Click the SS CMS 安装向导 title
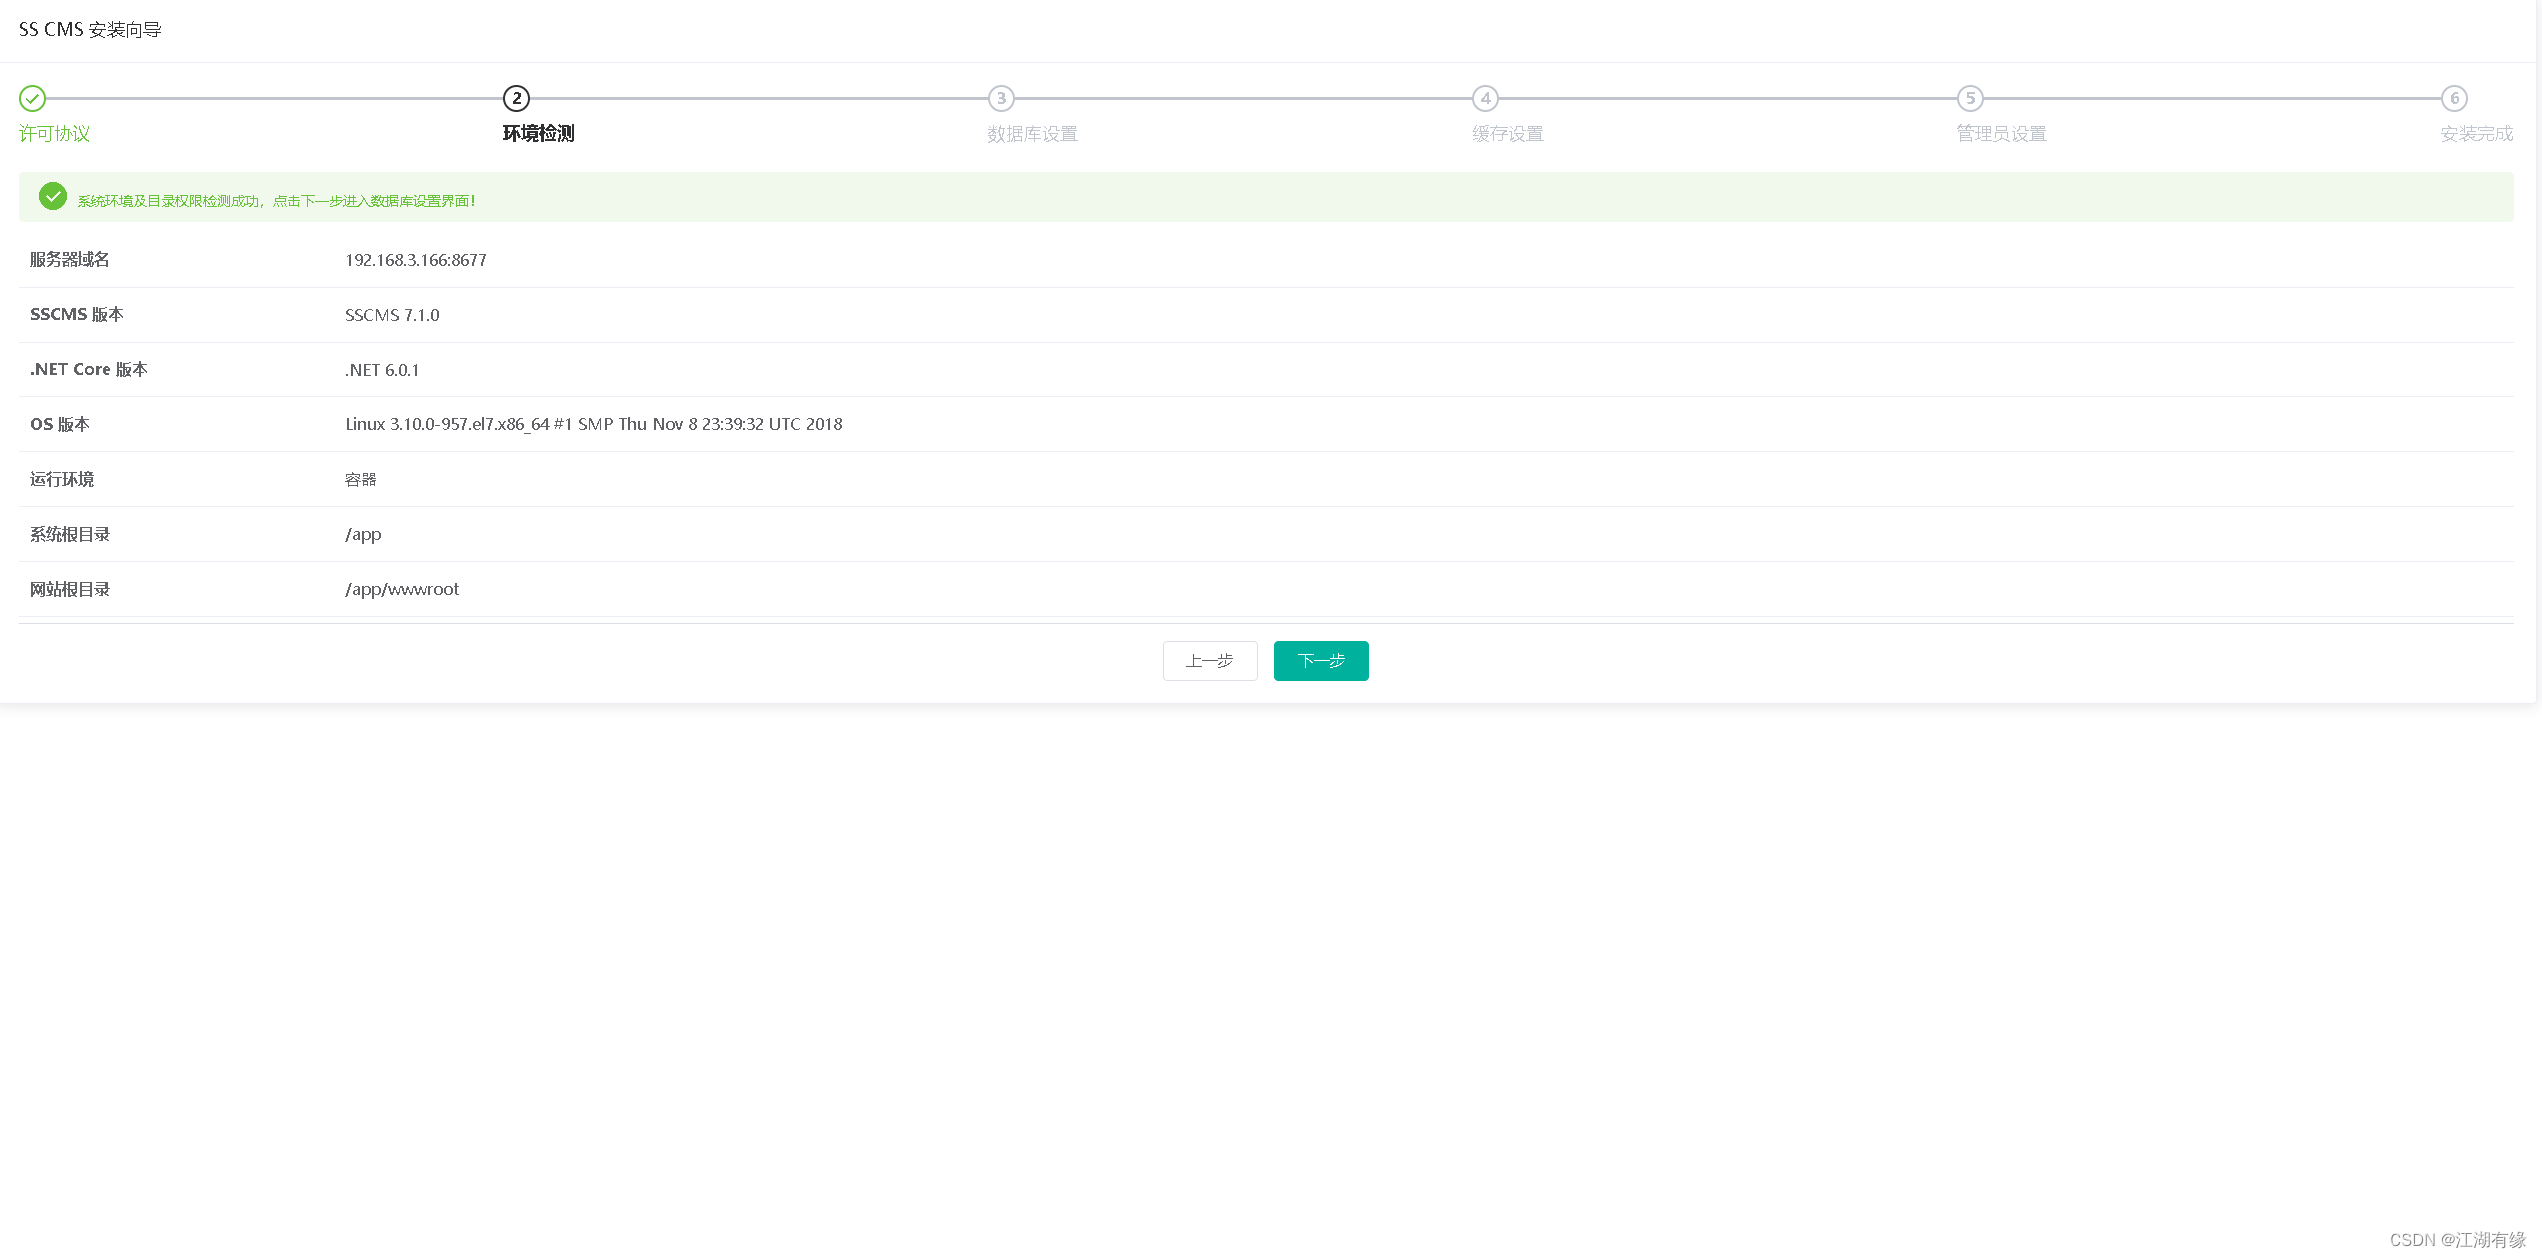2542x1258 pixels. pos(90,30)
